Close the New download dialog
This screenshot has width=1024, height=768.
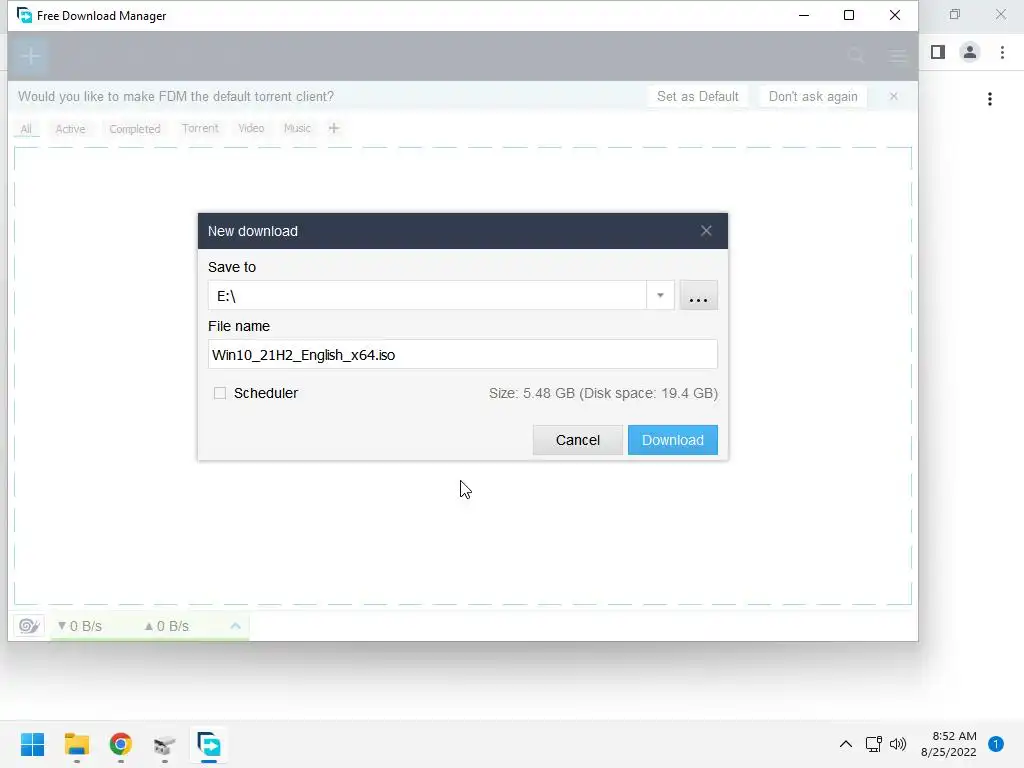click(x=706, y=231)
